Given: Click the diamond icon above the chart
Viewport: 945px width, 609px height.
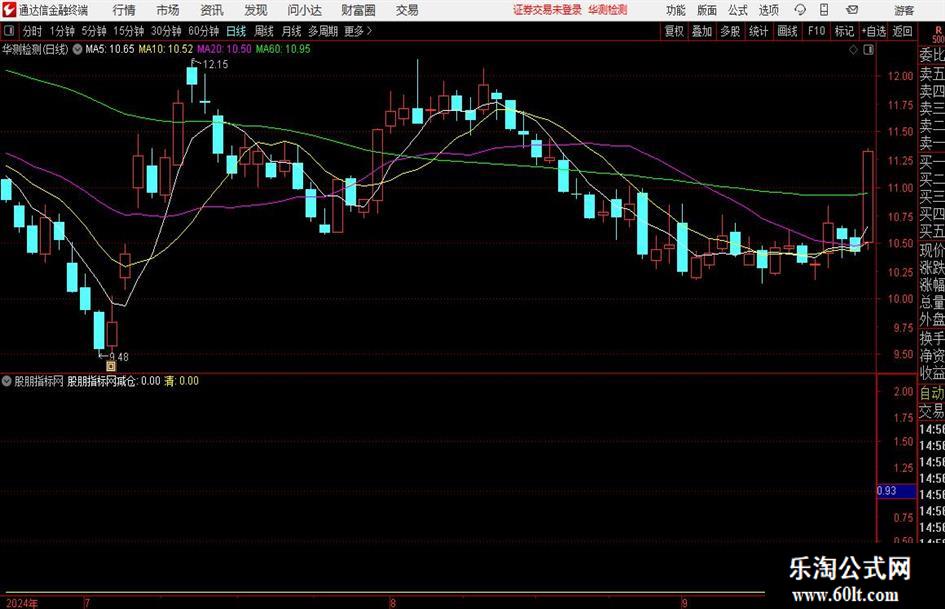Looking at the screenshot, I should (853, 50).
